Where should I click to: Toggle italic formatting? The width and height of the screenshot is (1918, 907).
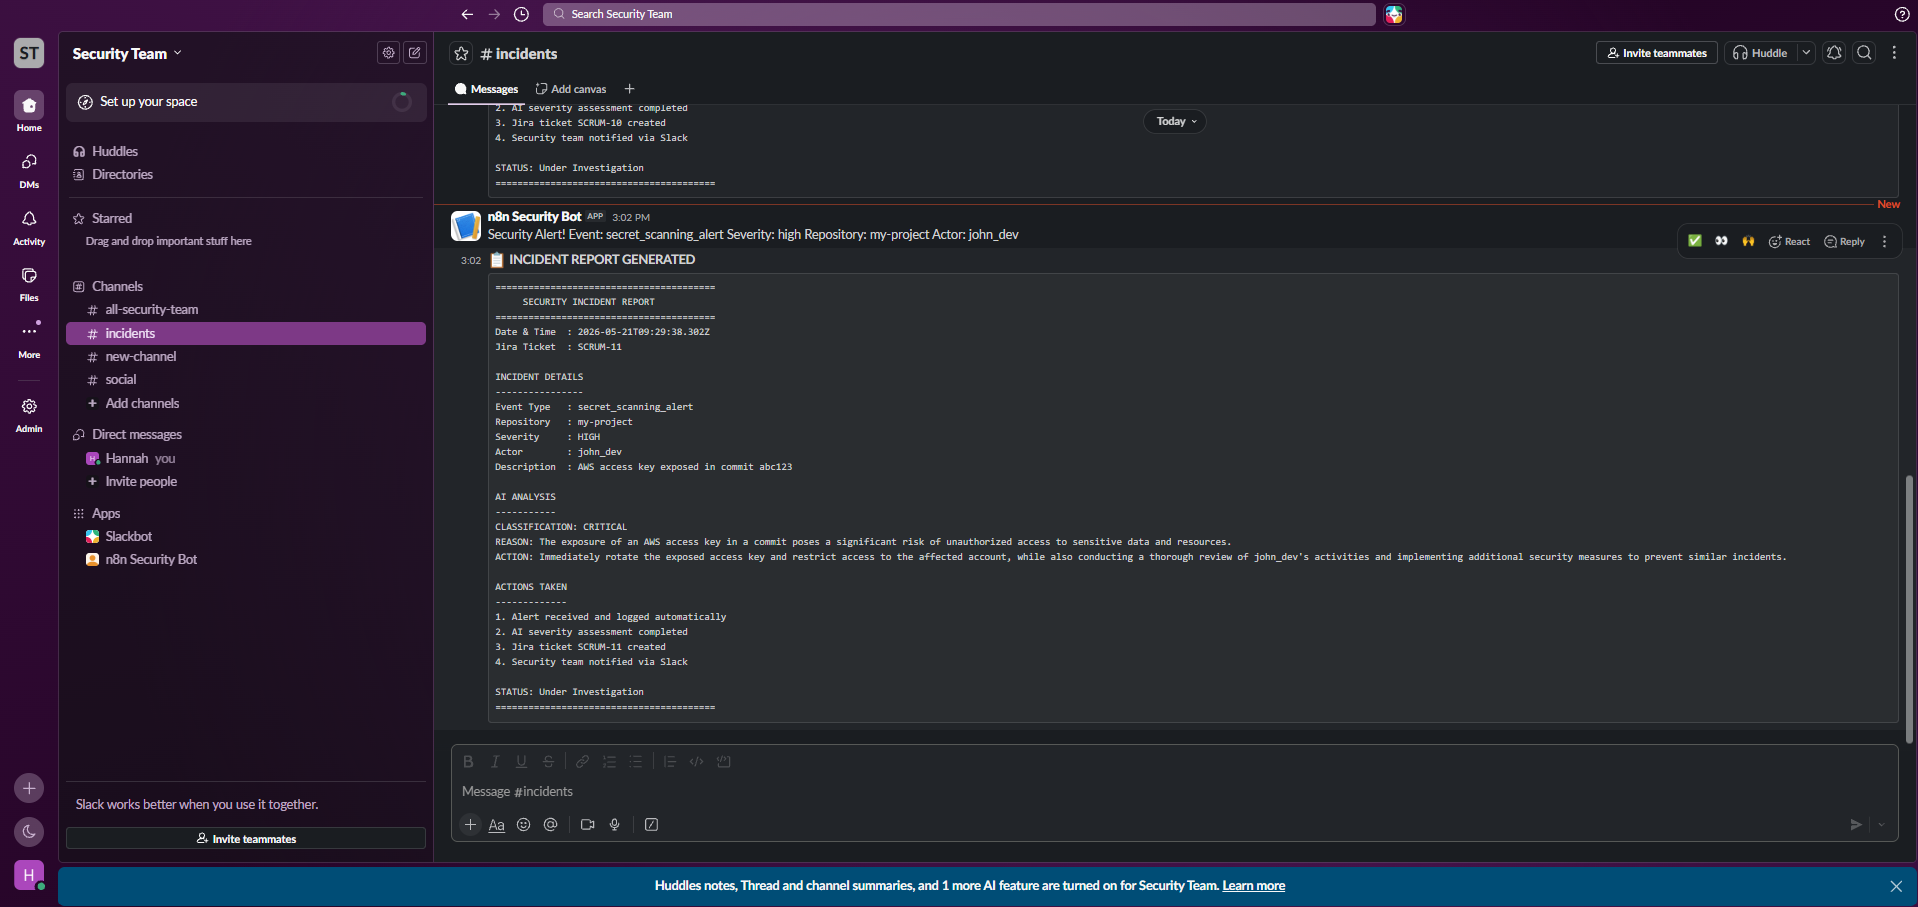(495, 761)
